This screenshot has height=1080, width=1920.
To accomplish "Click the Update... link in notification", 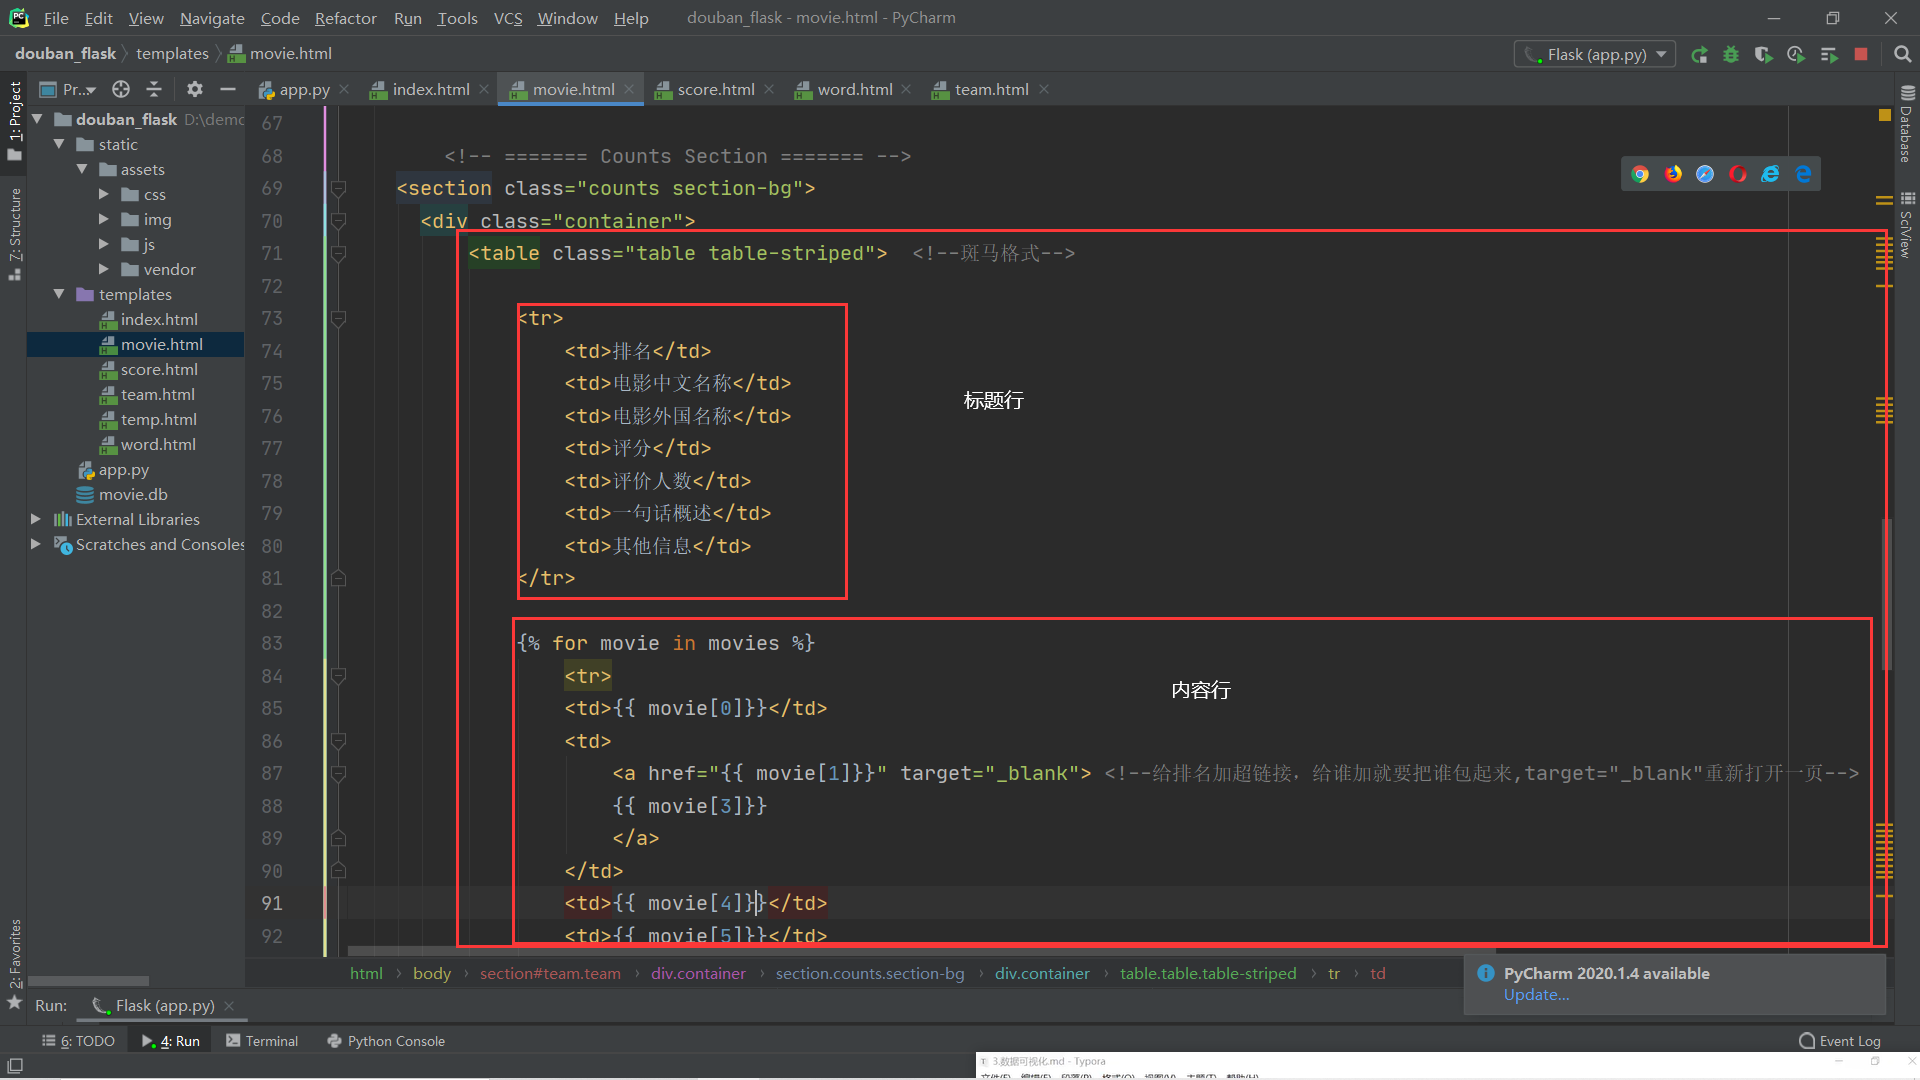I will point(1536,995).
